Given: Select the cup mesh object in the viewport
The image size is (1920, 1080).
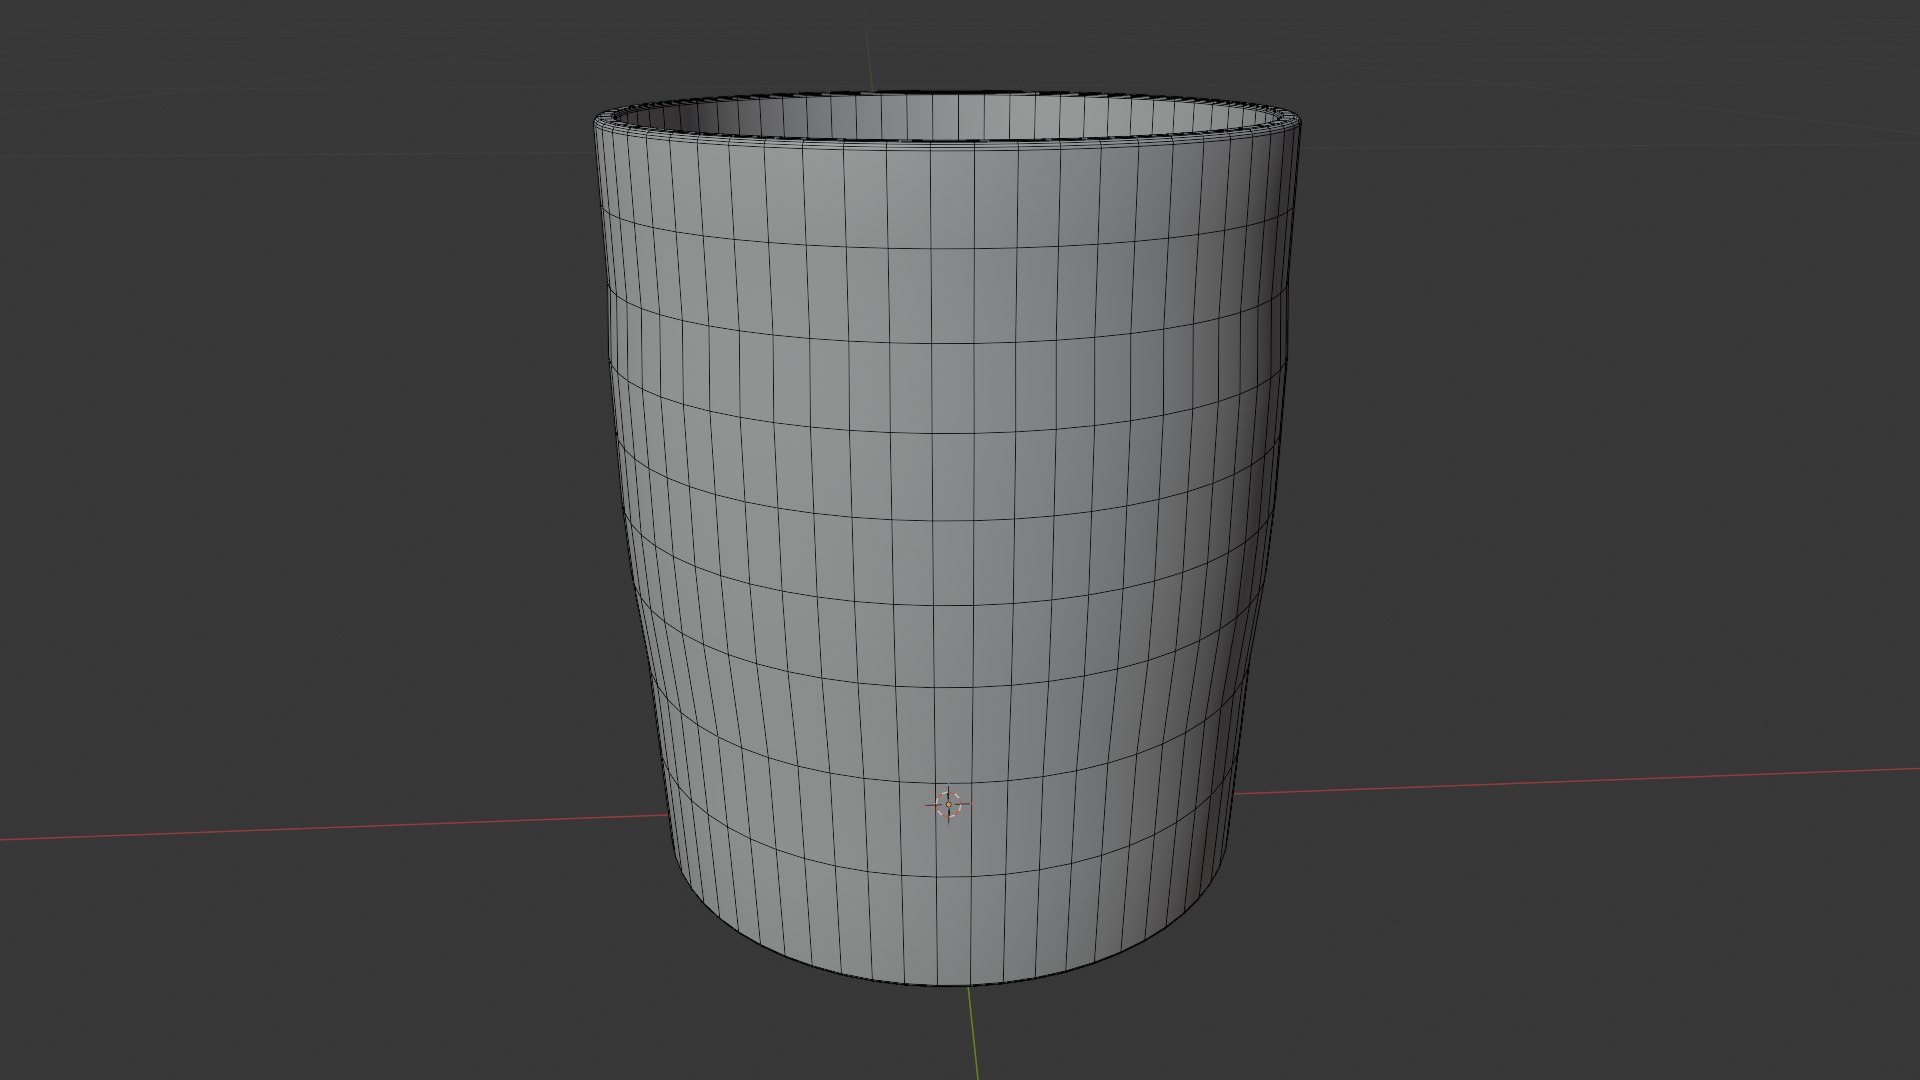Looking at the screenshot, I should click(x=947, y=540).
